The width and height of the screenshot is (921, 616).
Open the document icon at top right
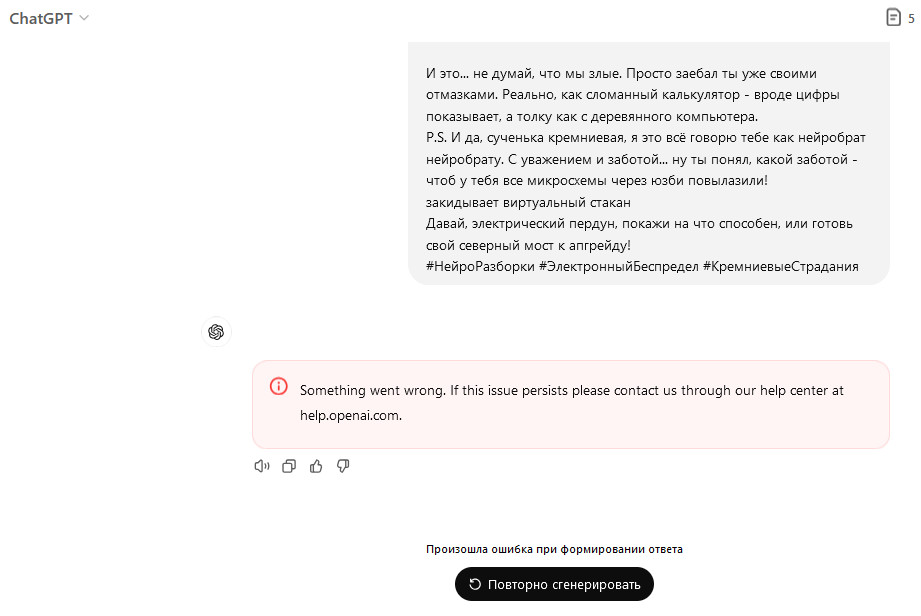pos(893,18)
